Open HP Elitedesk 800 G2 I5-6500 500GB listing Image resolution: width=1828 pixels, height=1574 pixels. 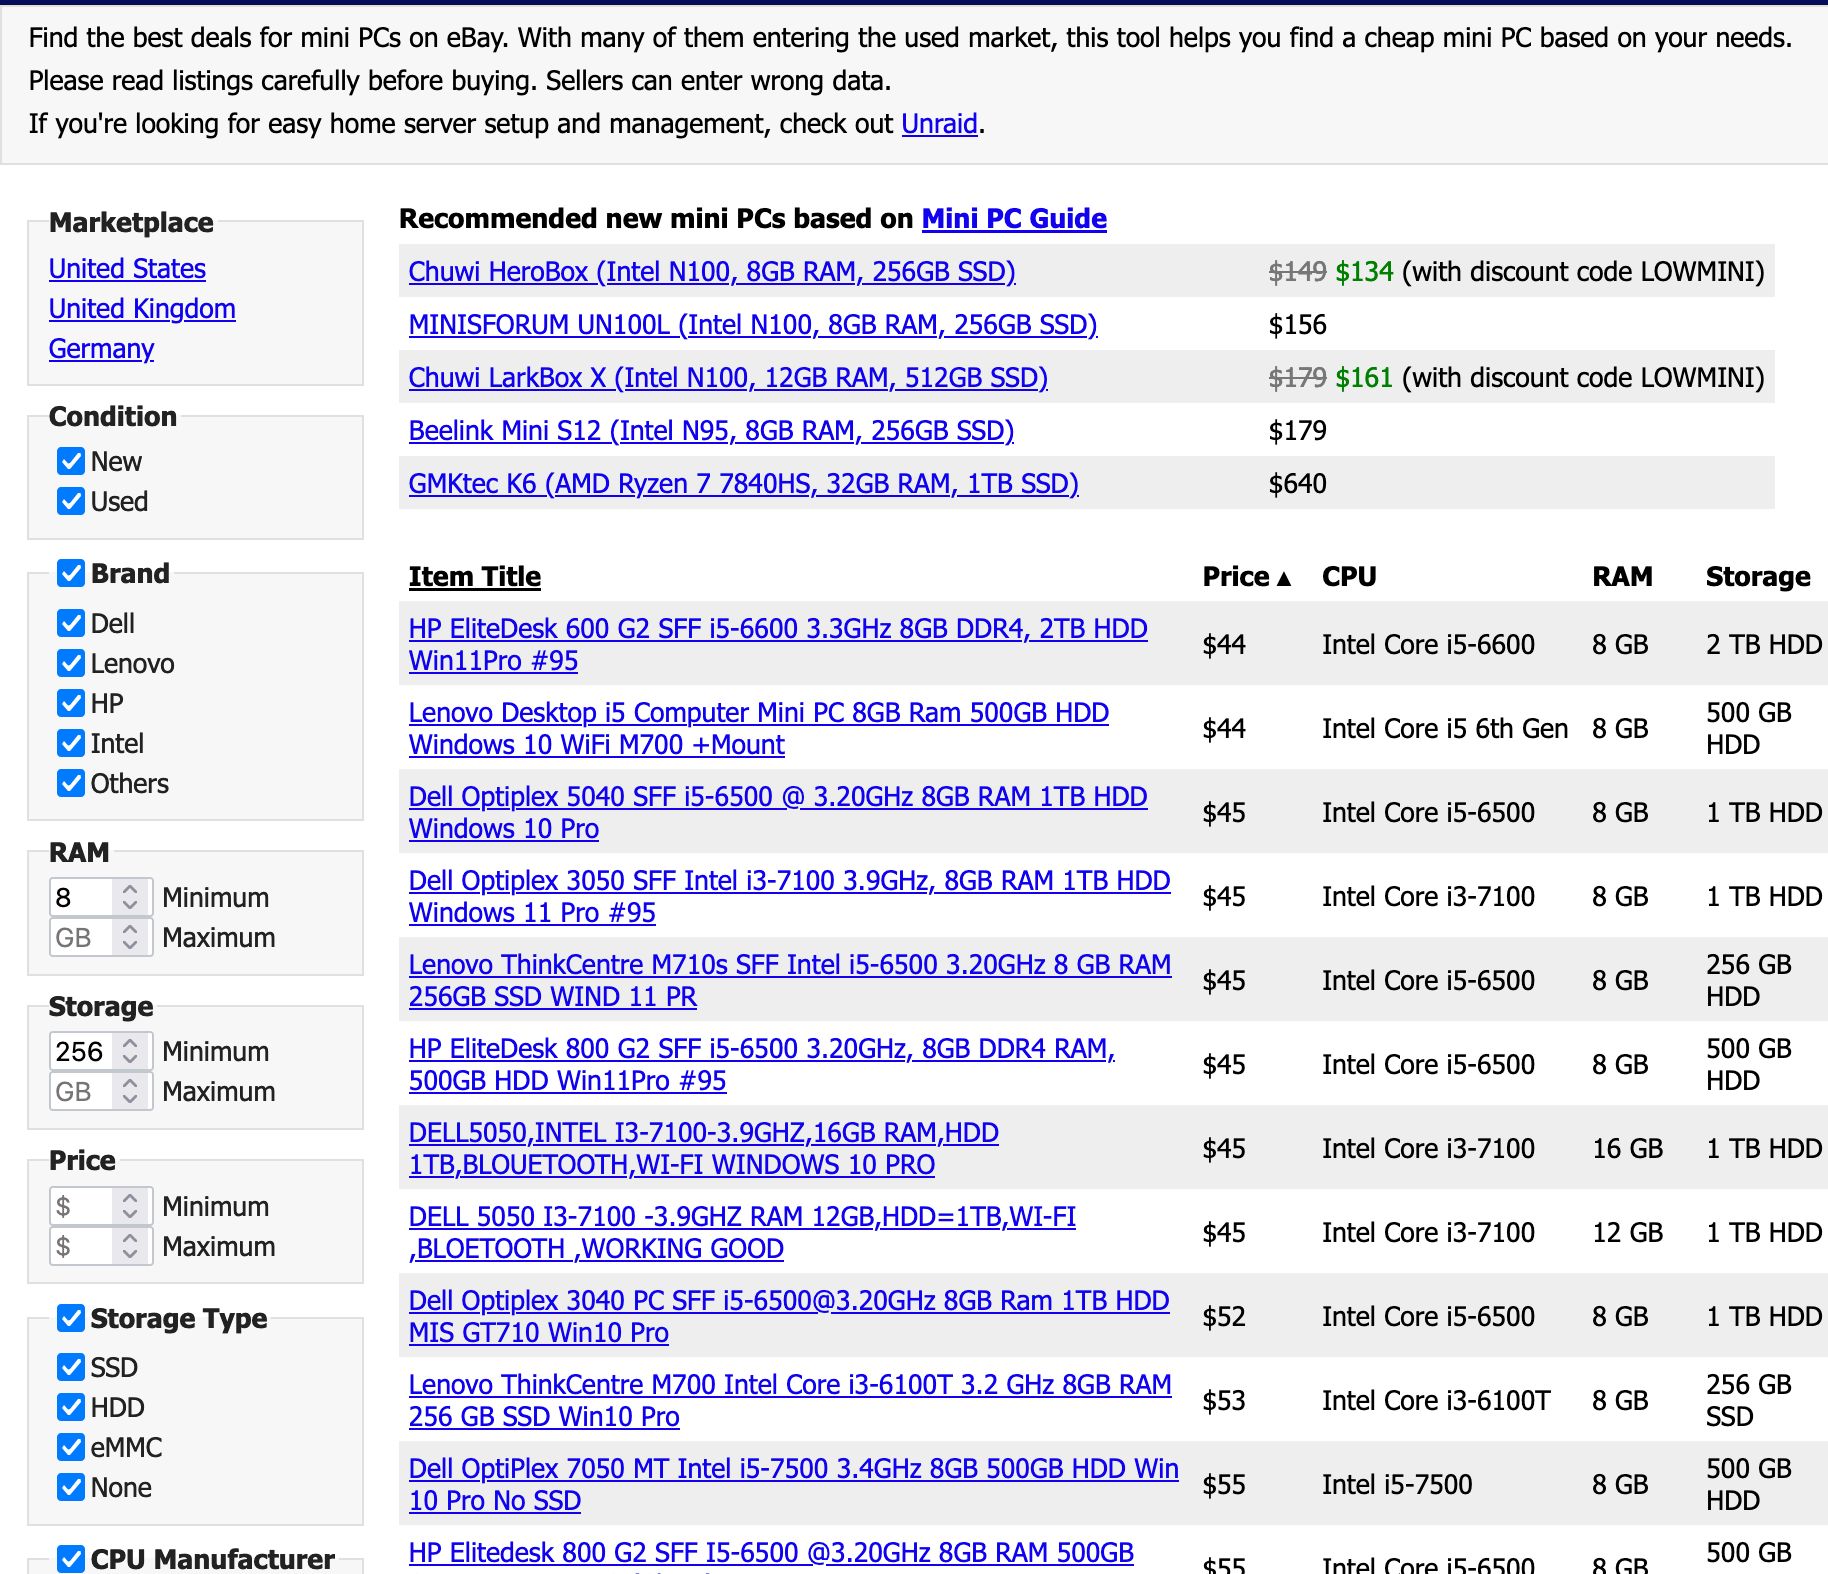pyautogui.click(x=771, y=1556)
